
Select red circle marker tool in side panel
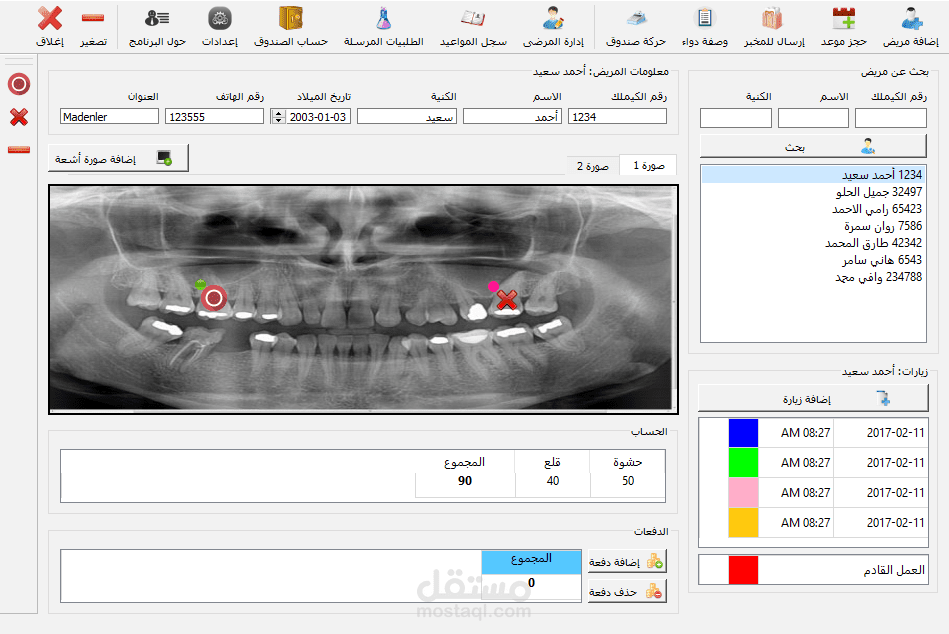[x=19, y=84]
